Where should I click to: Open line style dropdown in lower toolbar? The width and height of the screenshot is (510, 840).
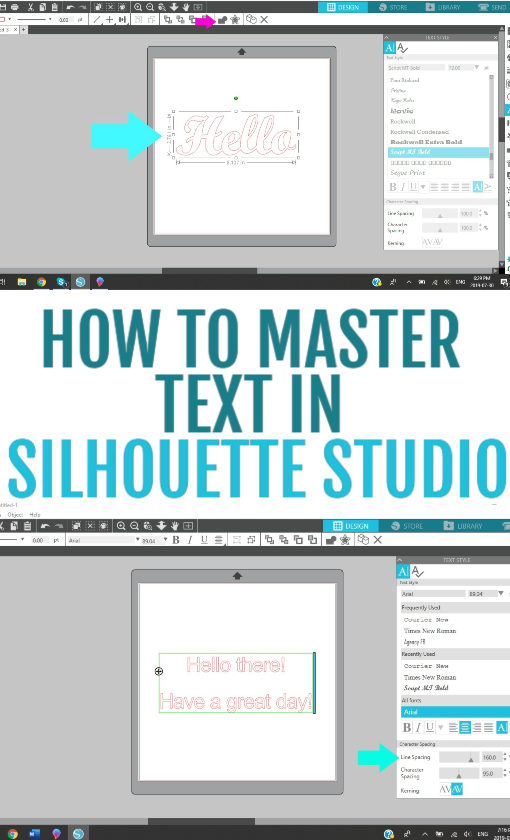click(x=22, y=540)
